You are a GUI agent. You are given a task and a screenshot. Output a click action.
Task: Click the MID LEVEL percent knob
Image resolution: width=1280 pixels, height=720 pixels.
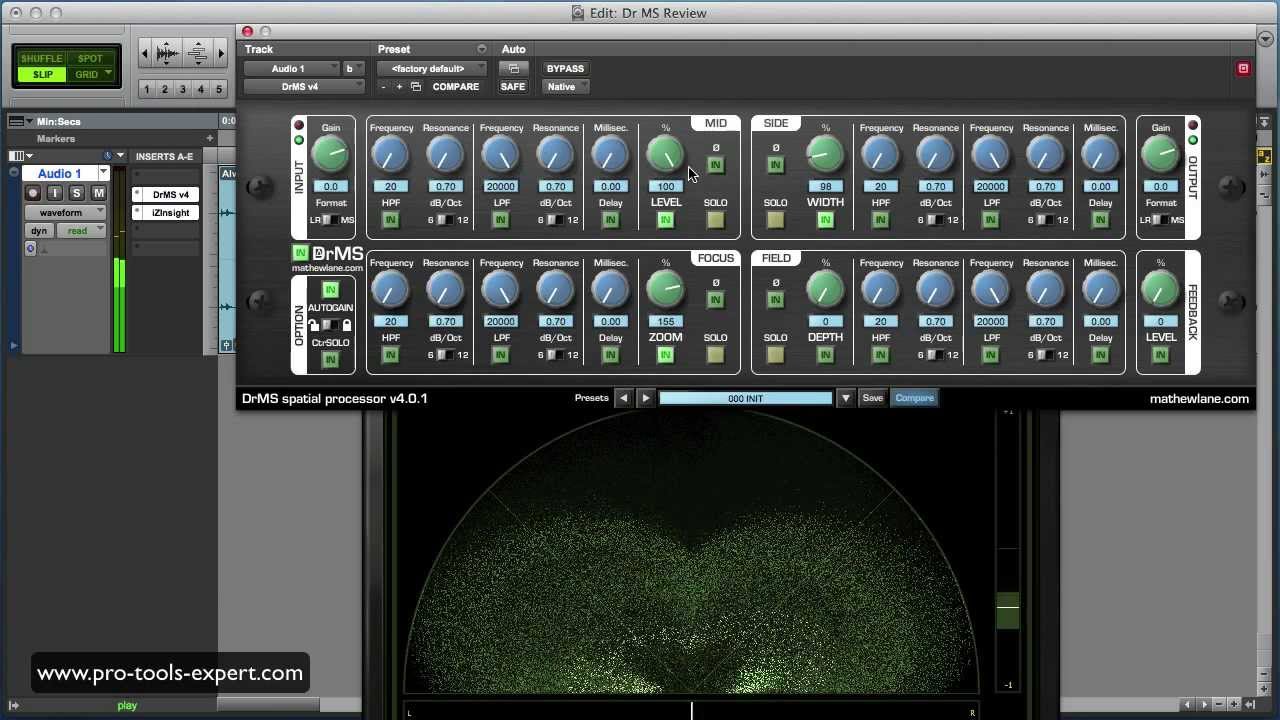pos(665,154)
